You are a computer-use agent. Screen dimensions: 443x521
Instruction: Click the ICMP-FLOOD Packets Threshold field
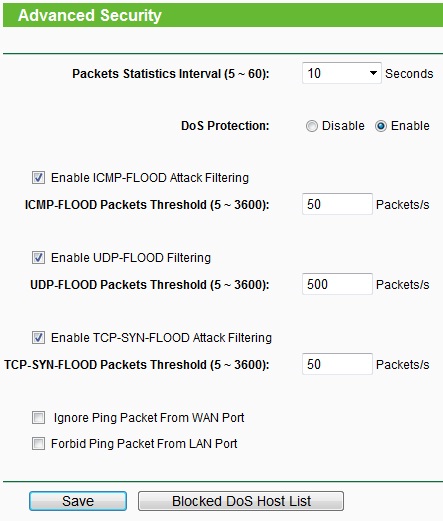pyautogui.click(x=337, y=204)
